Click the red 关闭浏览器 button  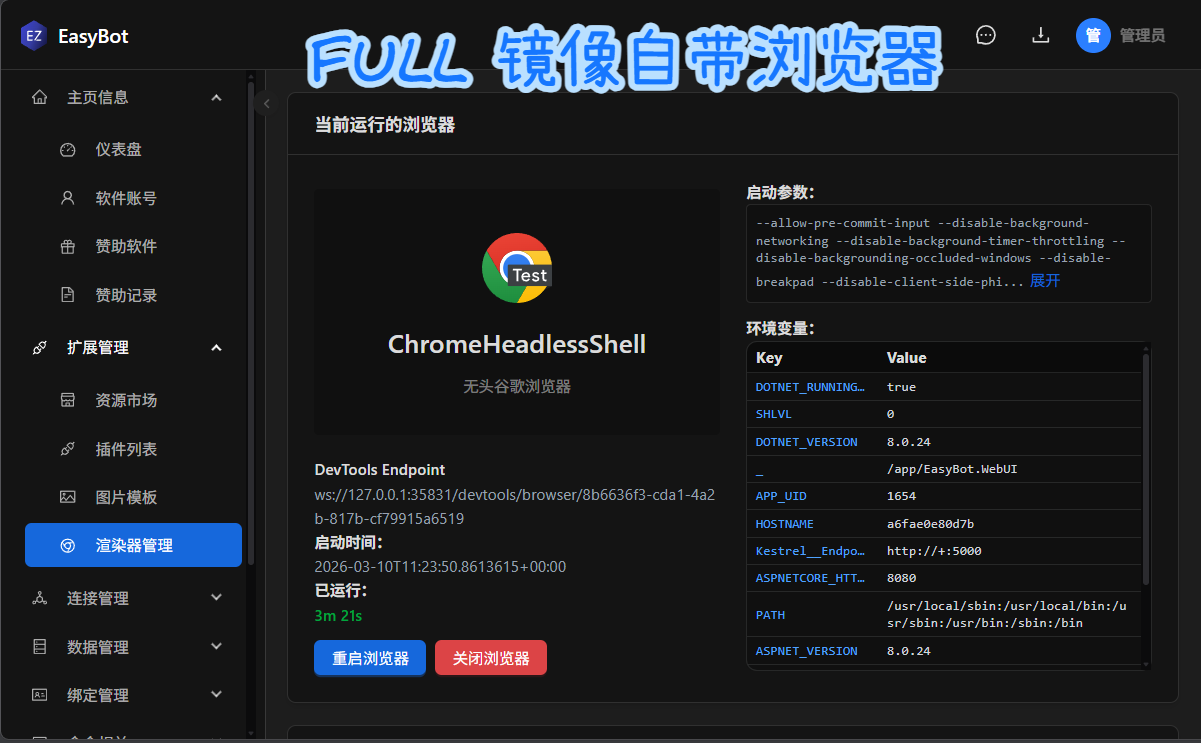491,658
